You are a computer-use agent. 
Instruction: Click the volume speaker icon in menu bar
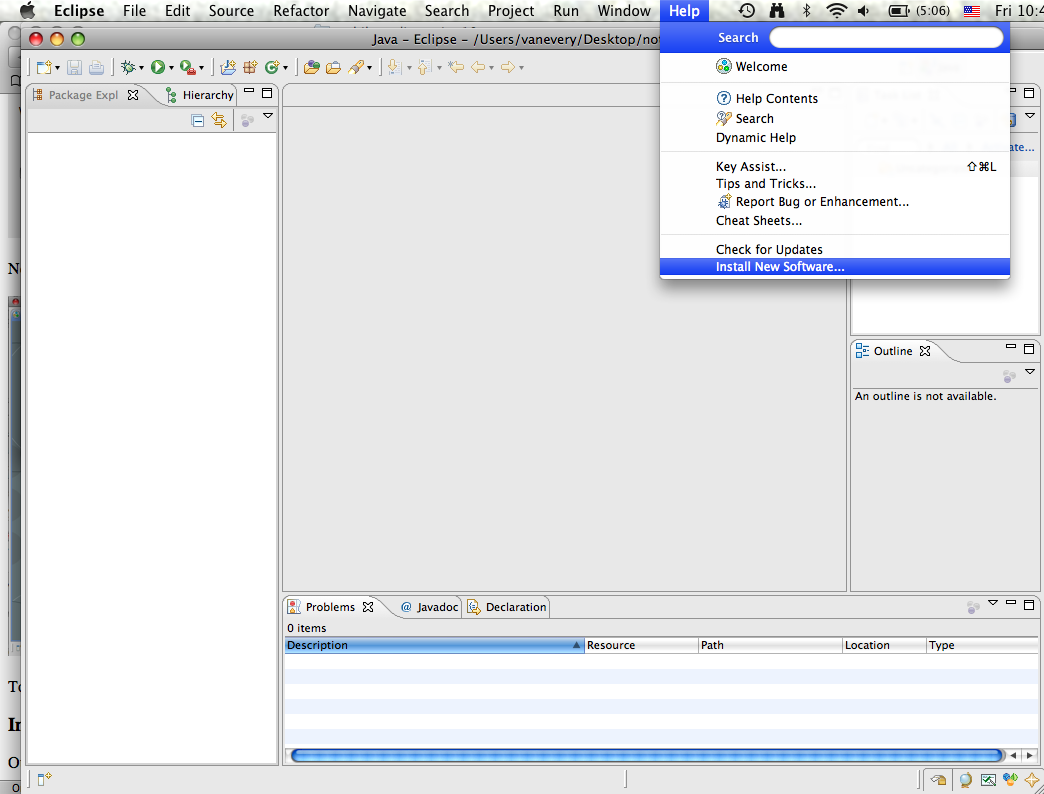(x=864, y=11)
